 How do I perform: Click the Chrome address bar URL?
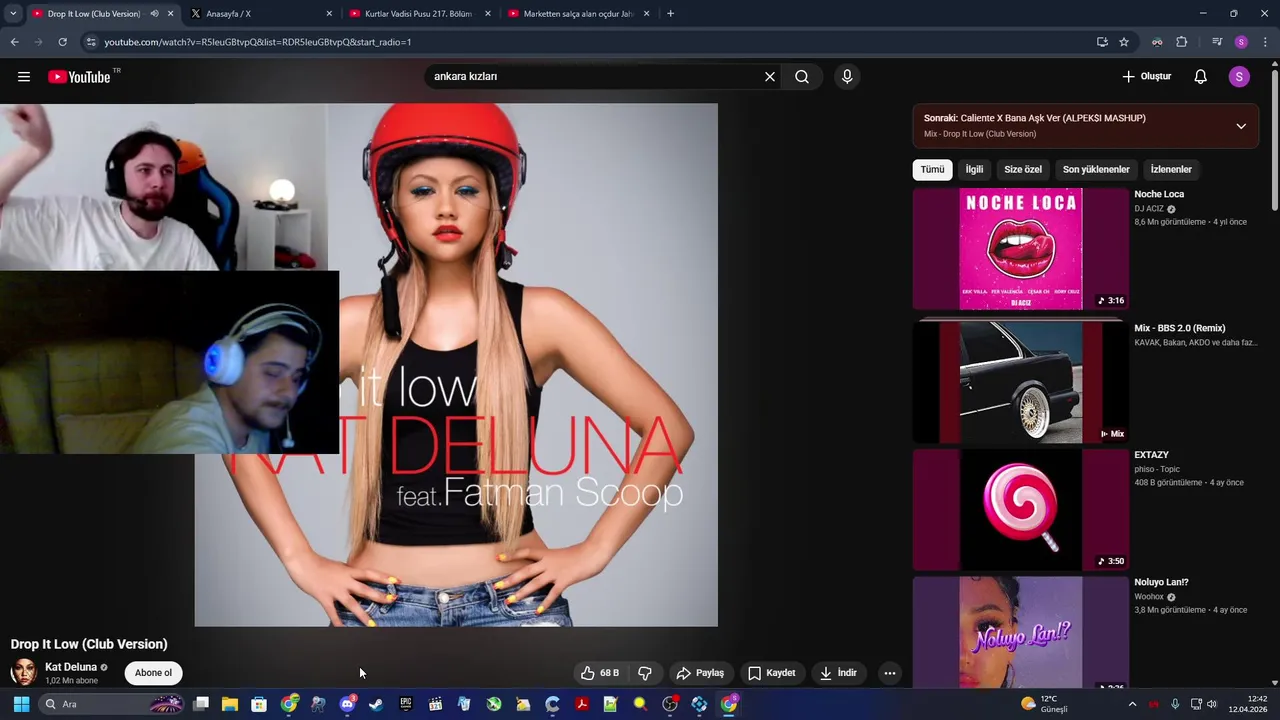pos(258,42)
